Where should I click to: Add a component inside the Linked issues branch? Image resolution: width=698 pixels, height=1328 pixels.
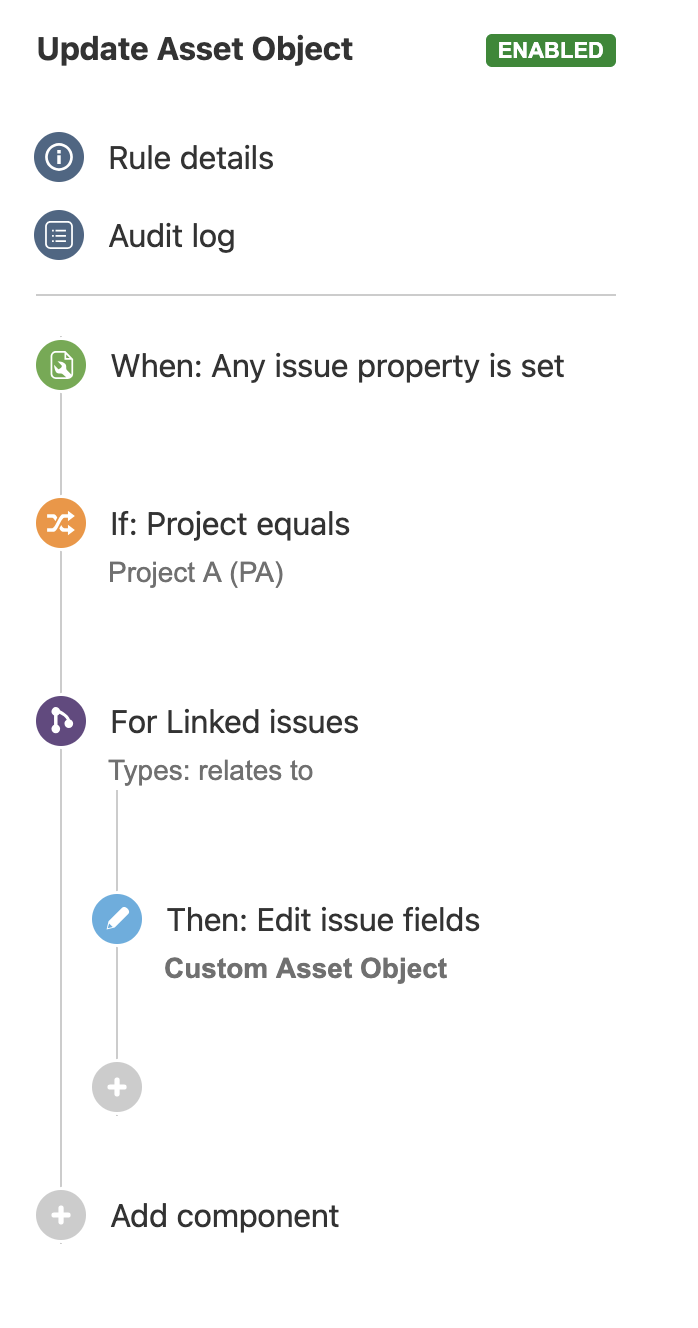click(117, 1087)
